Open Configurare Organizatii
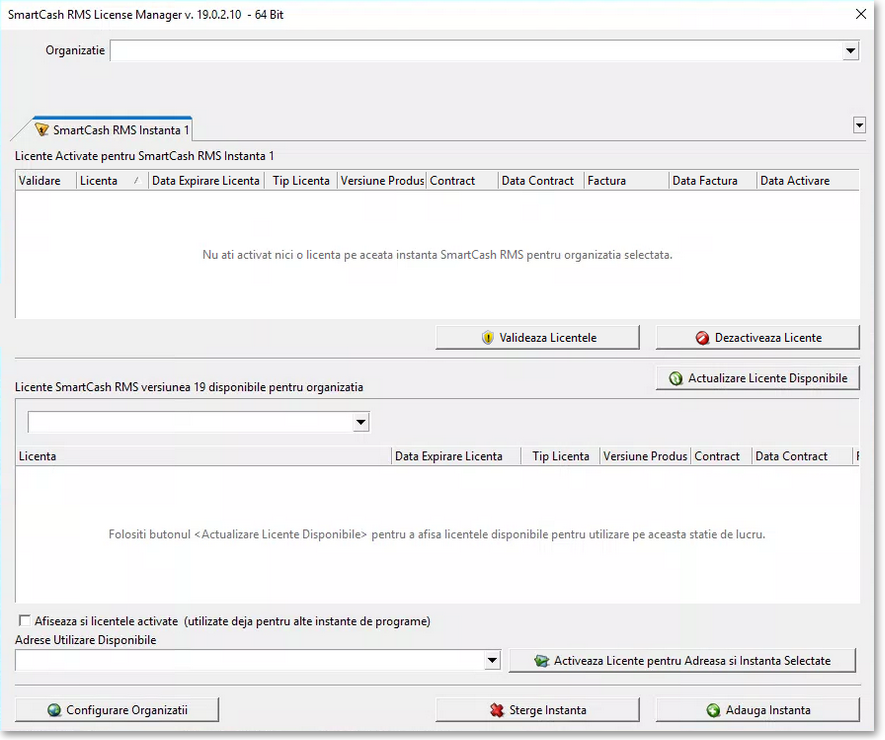Viewport: 885px width, 740px height. tap(117, 710)
